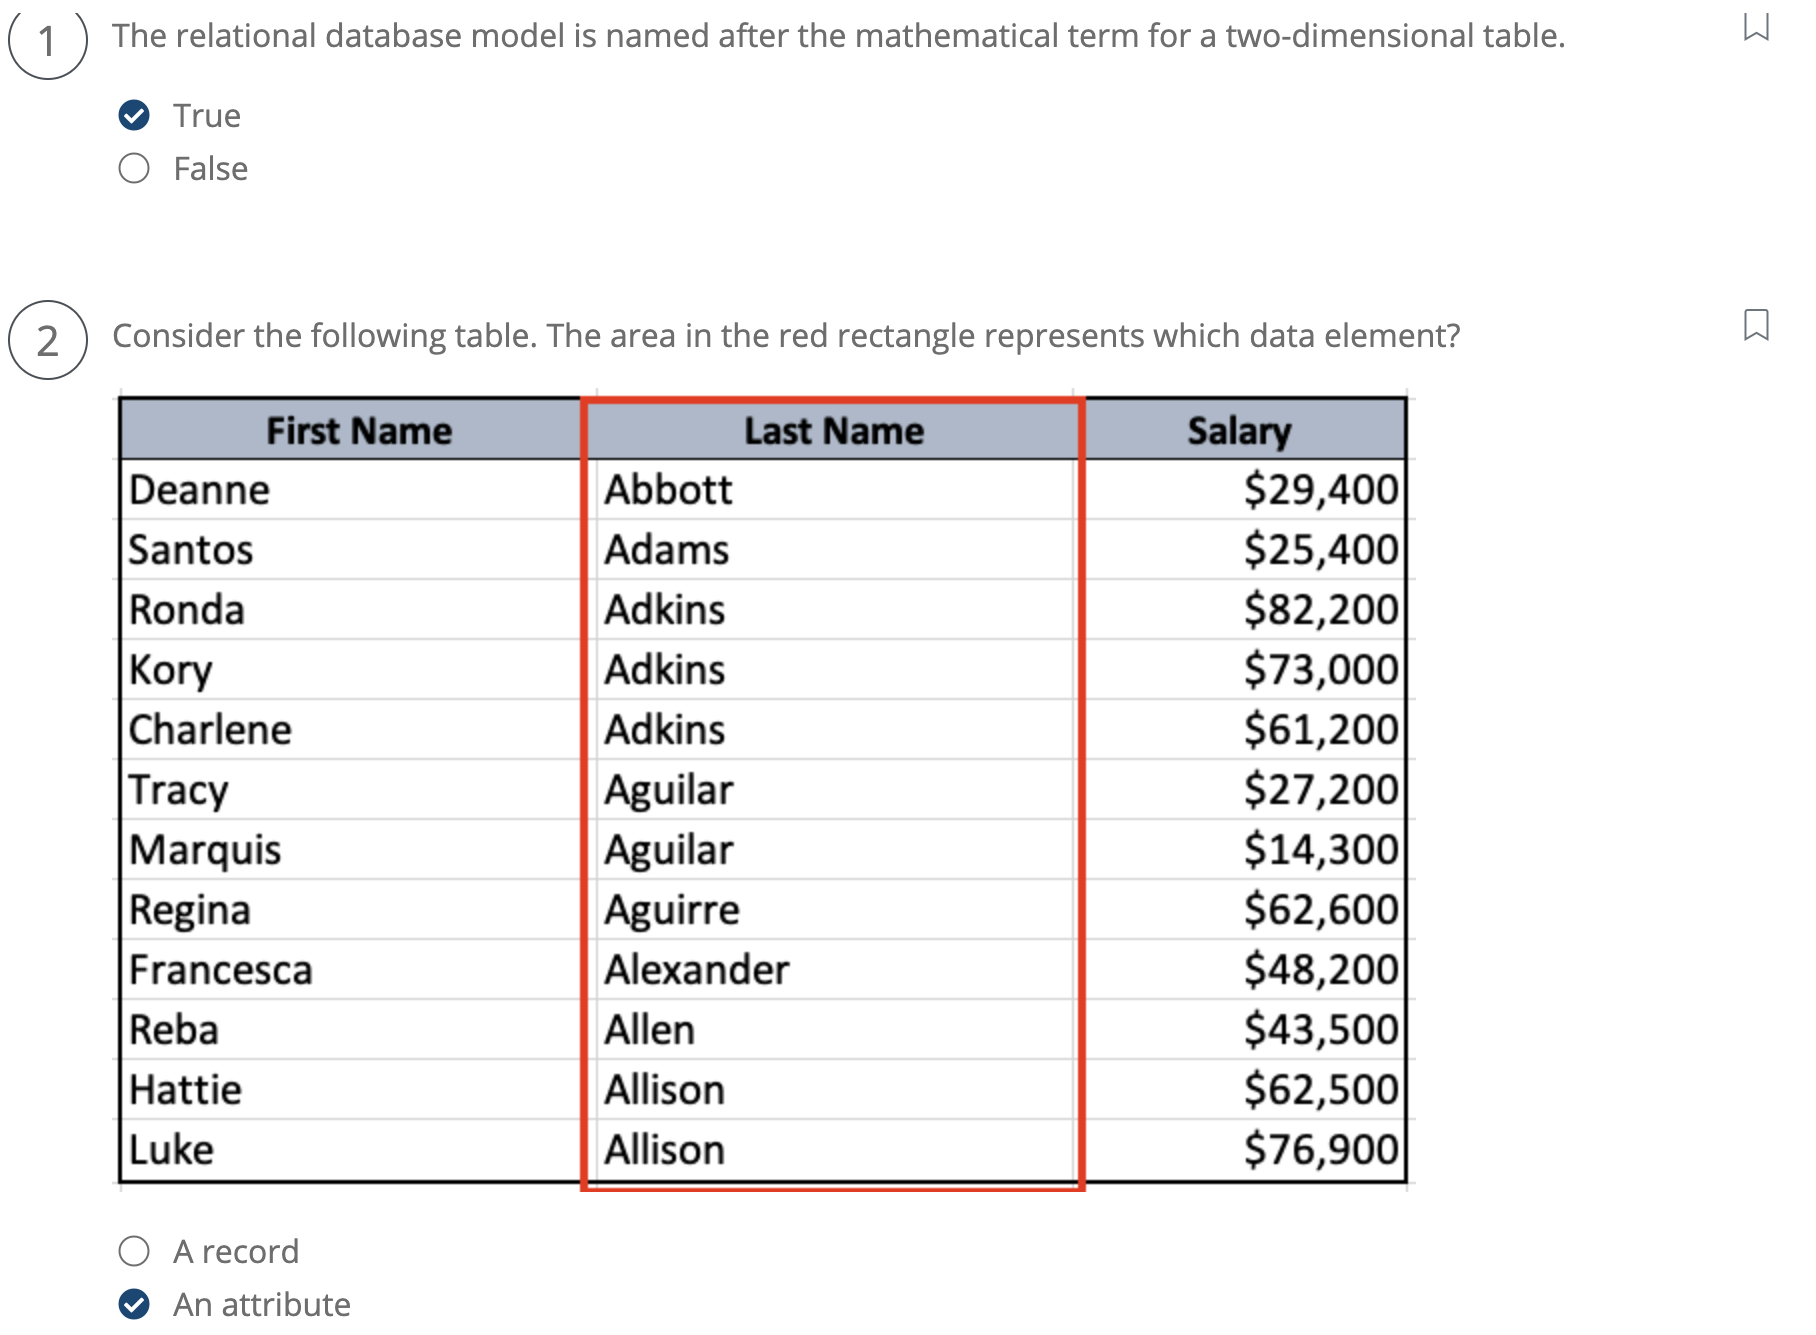Select the cell containing Deanne
Screen dimensions: 1816x1335
(x=199, y=489)
